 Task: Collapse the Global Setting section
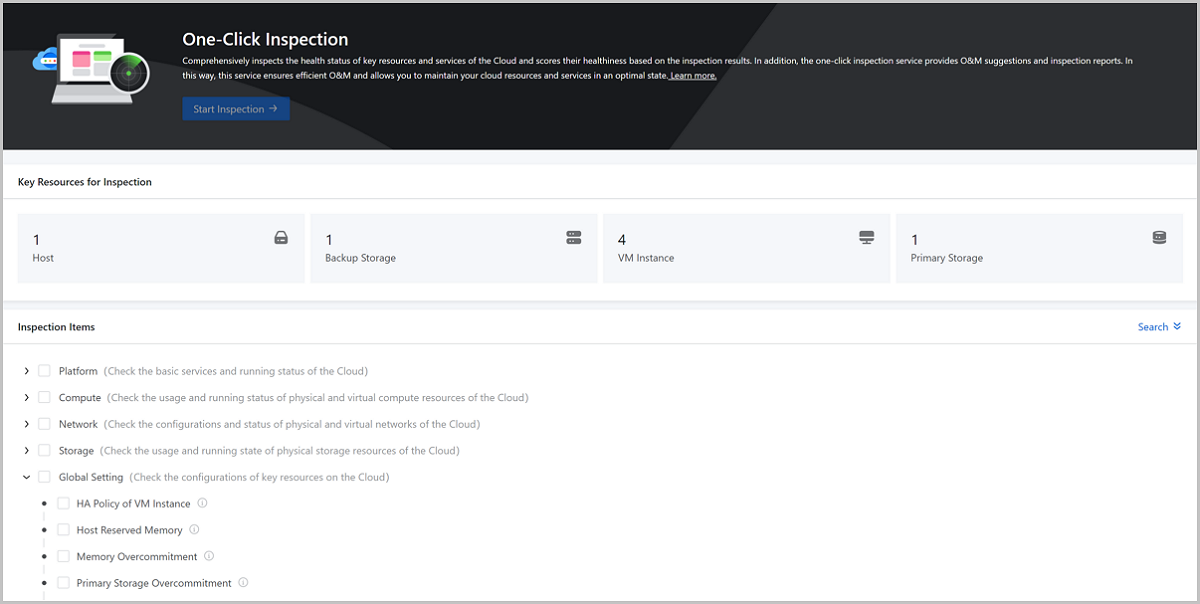26,477
